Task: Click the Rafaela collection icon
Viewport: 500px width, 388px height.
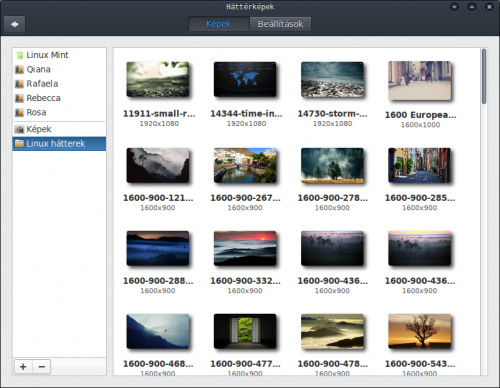Action: pyautogui.click(x=19, y=84)
